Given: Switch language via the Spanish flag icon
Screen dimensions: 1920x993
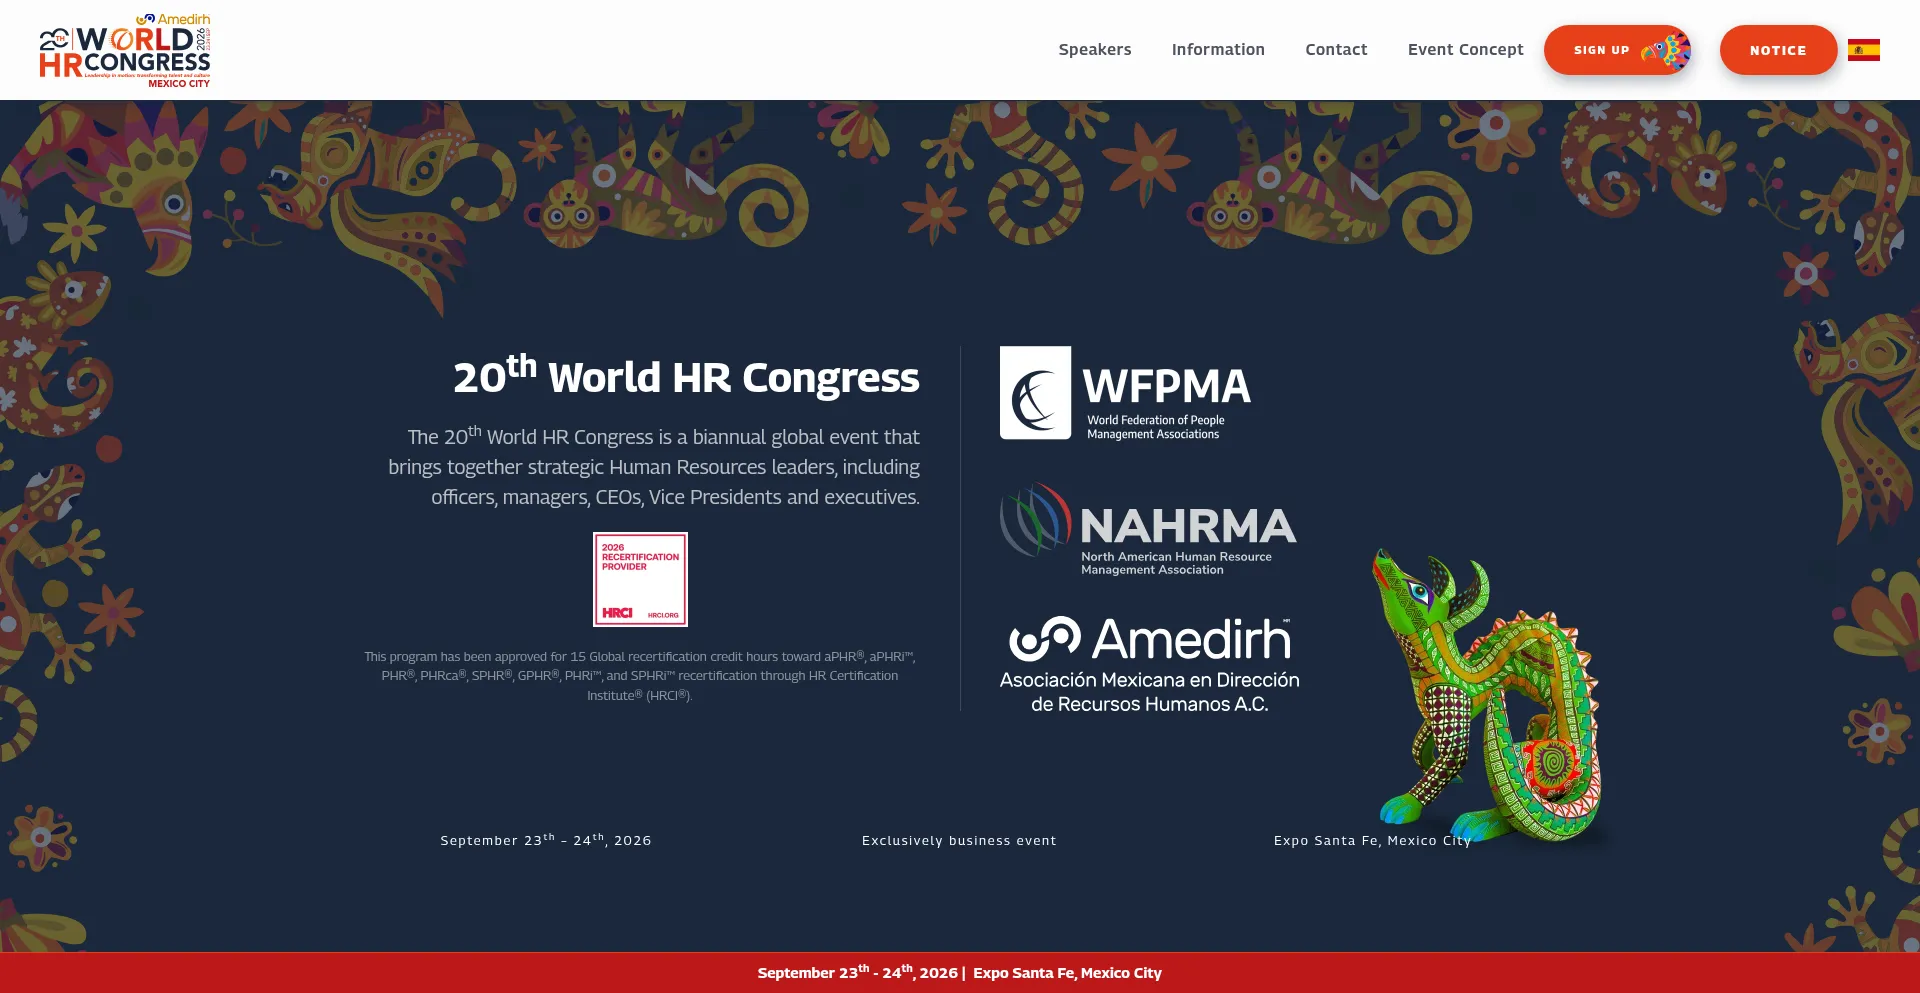Looking at the screenshot, I should pos(1863,50).
